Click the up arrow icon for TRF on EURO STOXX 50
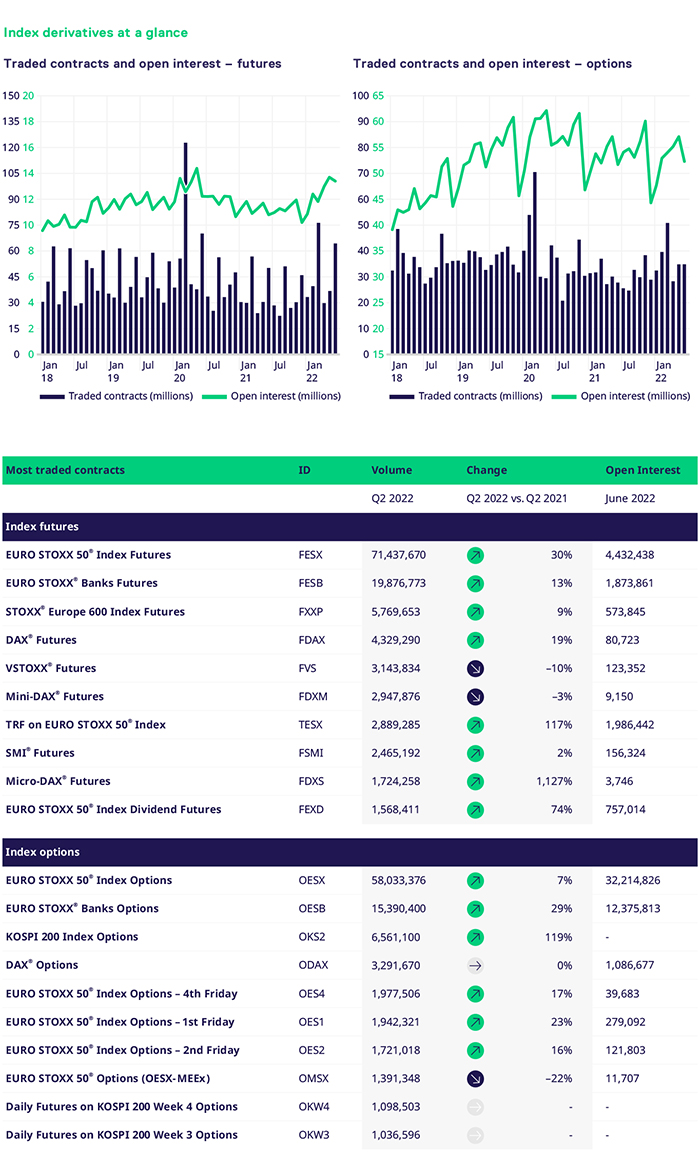The image size is (700, 1174). pyautogui.click(x=475, y=724)
